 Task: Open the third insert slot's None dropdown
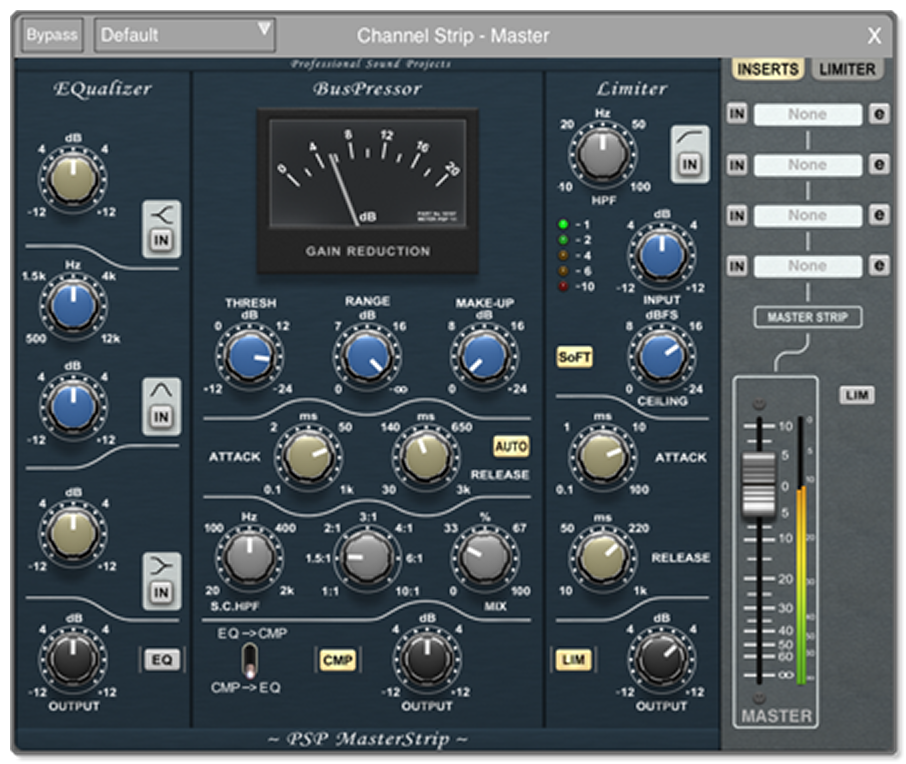point(808,216)
